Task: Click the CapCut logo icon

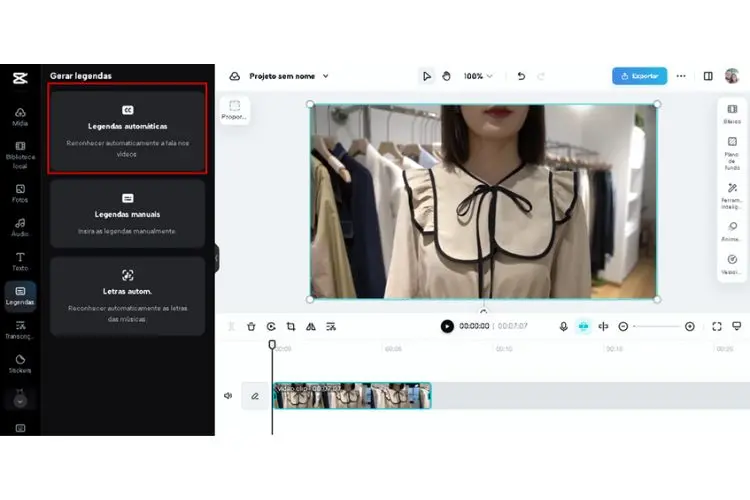Action: (x=20, y=78)
